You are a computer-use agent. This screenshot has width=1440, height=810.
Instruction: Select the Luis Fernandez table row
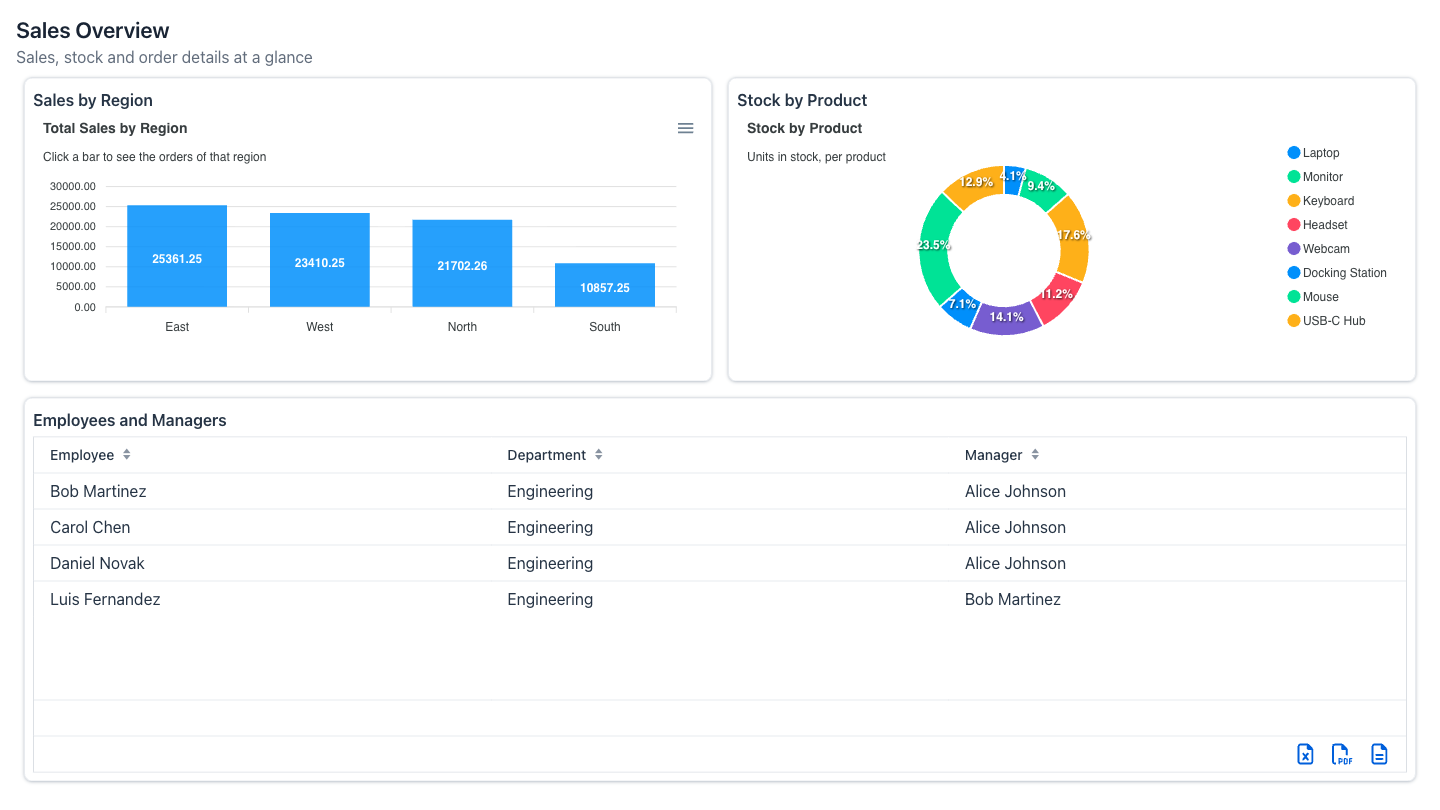(720, 599)
